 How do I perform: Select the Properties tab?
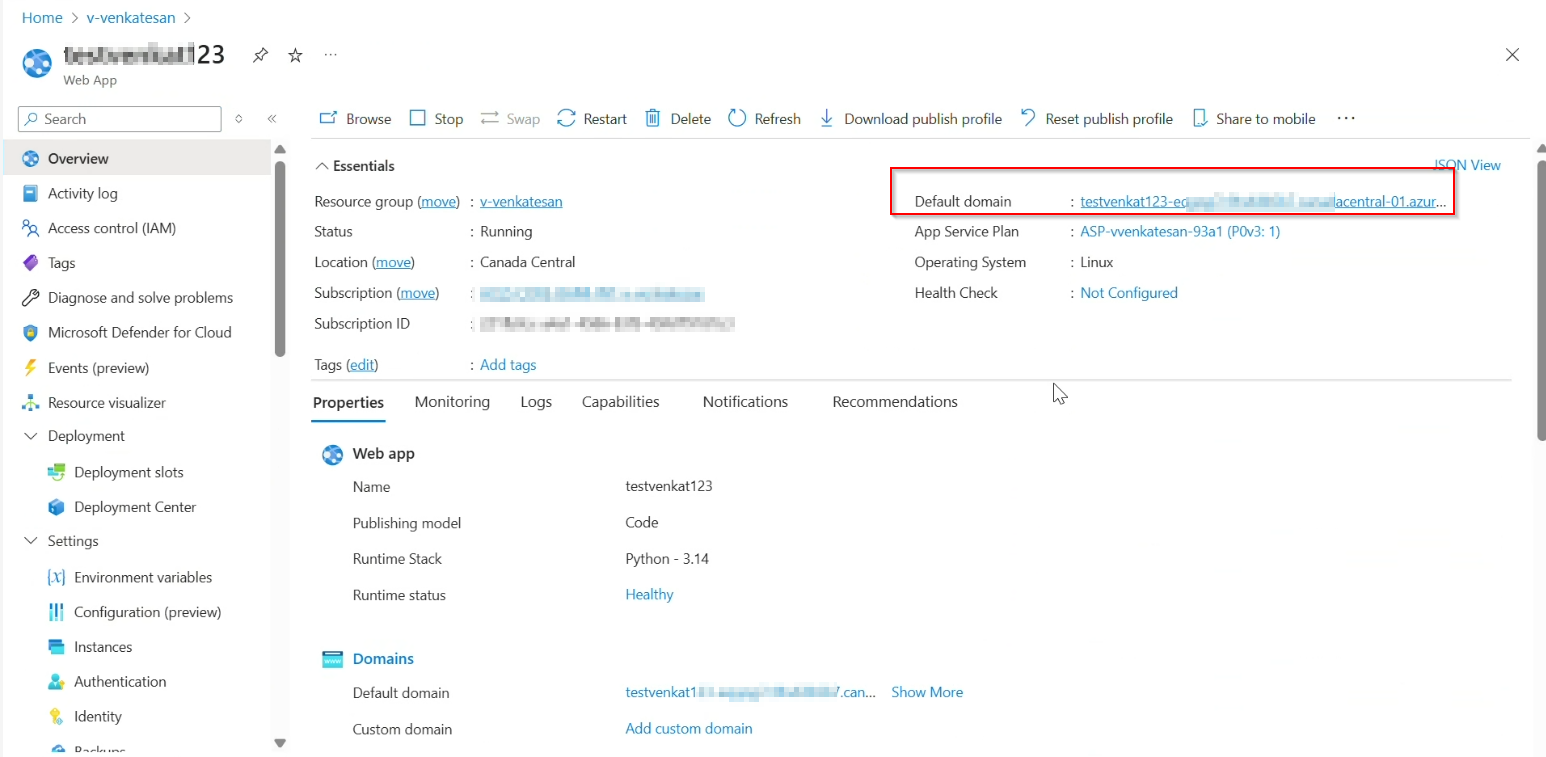point(348,402)
